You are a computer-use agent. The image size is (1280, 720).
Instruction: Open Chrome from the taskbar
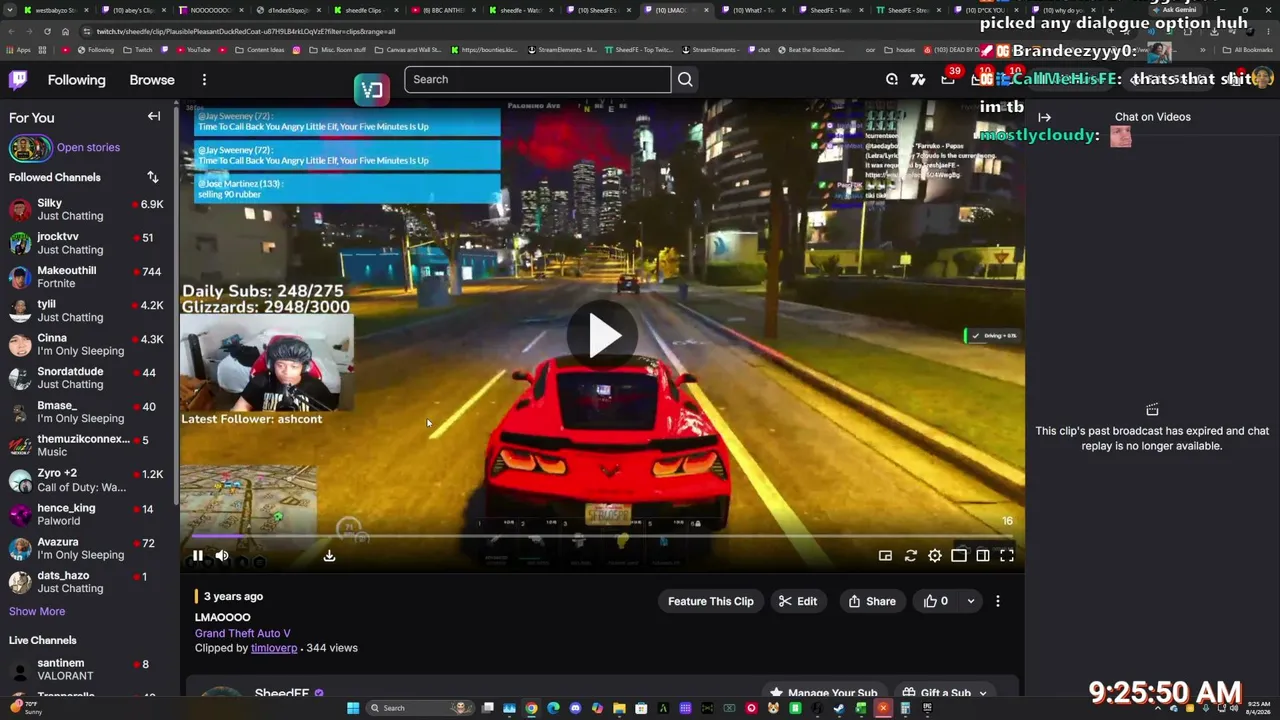click(x=531, y=708)
